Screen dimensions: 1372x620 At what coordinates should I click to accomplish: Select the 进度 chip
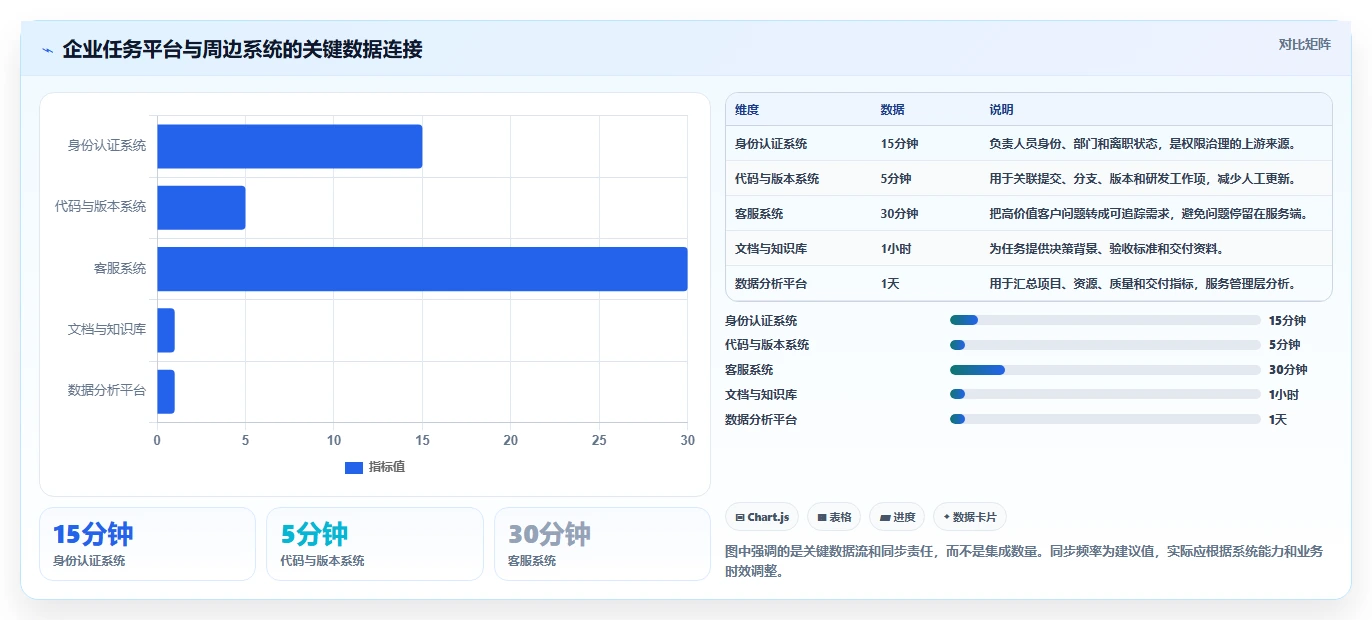[x=897, y=517]
